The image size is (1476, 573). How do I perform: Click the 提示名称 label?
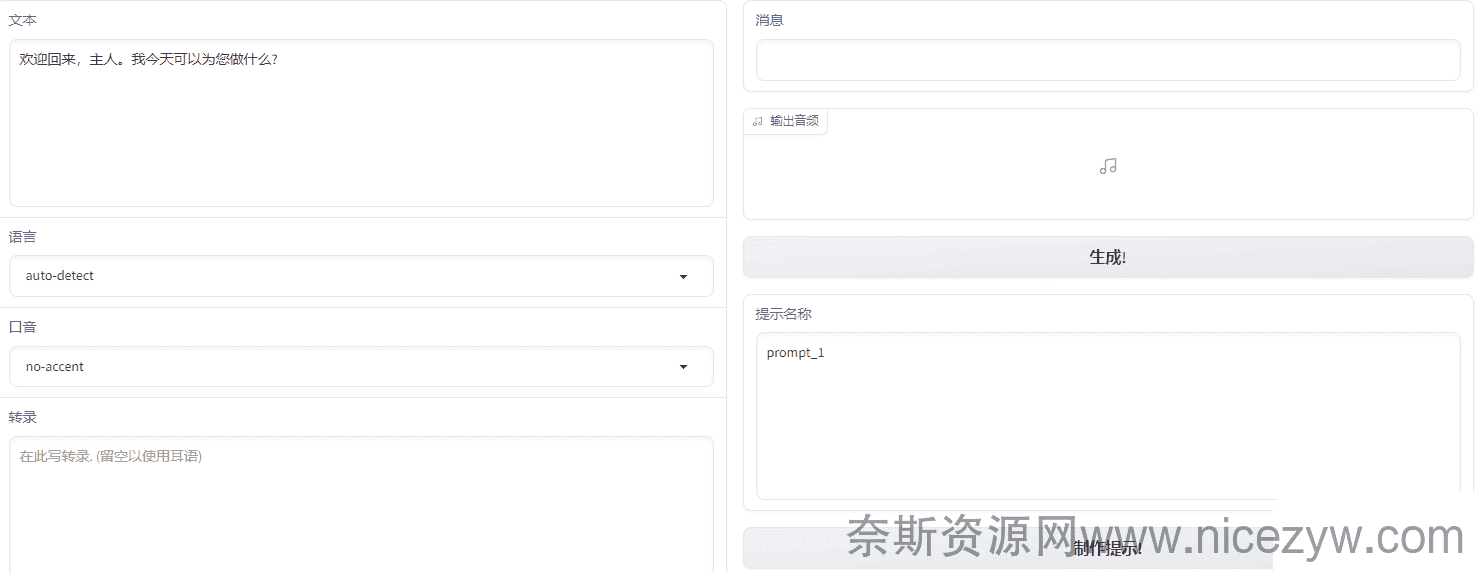click(x=783, y=314)
